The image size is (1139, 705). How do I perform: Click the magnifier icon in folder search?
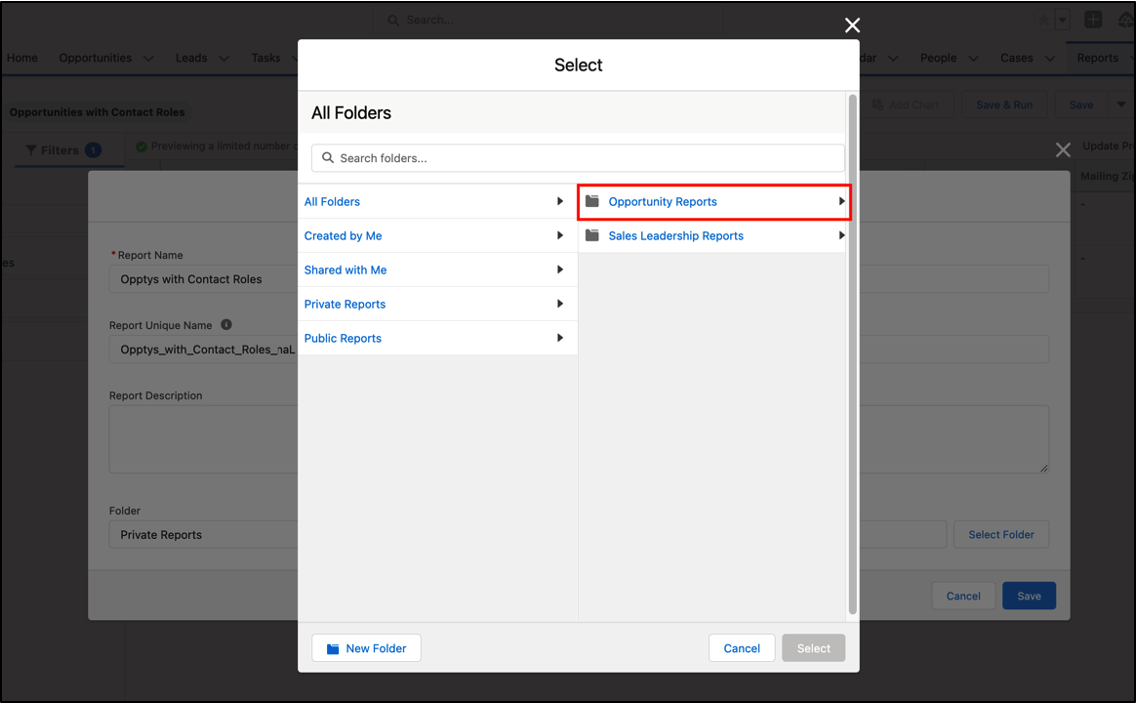click(328, 158)
